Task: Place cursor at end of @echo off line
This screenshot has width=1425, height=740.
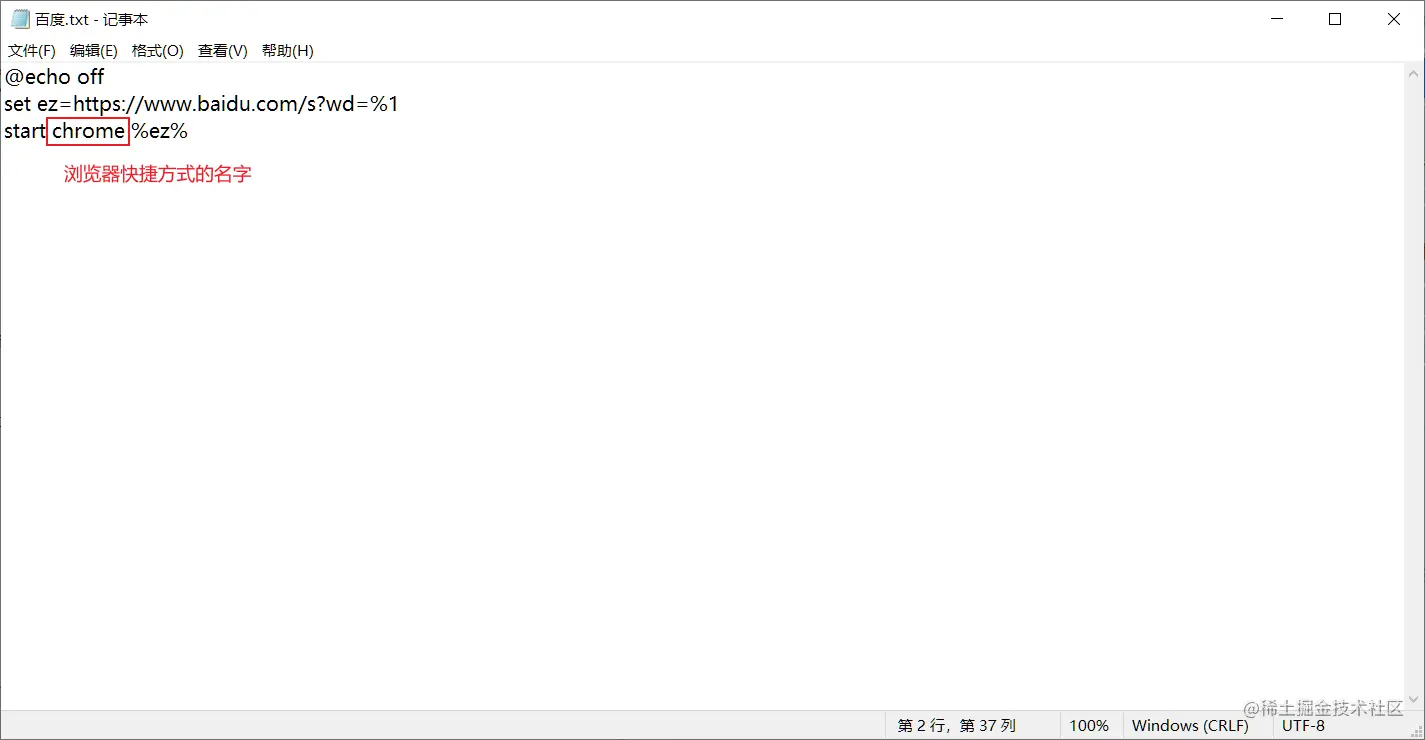Action: pos(105,77)
